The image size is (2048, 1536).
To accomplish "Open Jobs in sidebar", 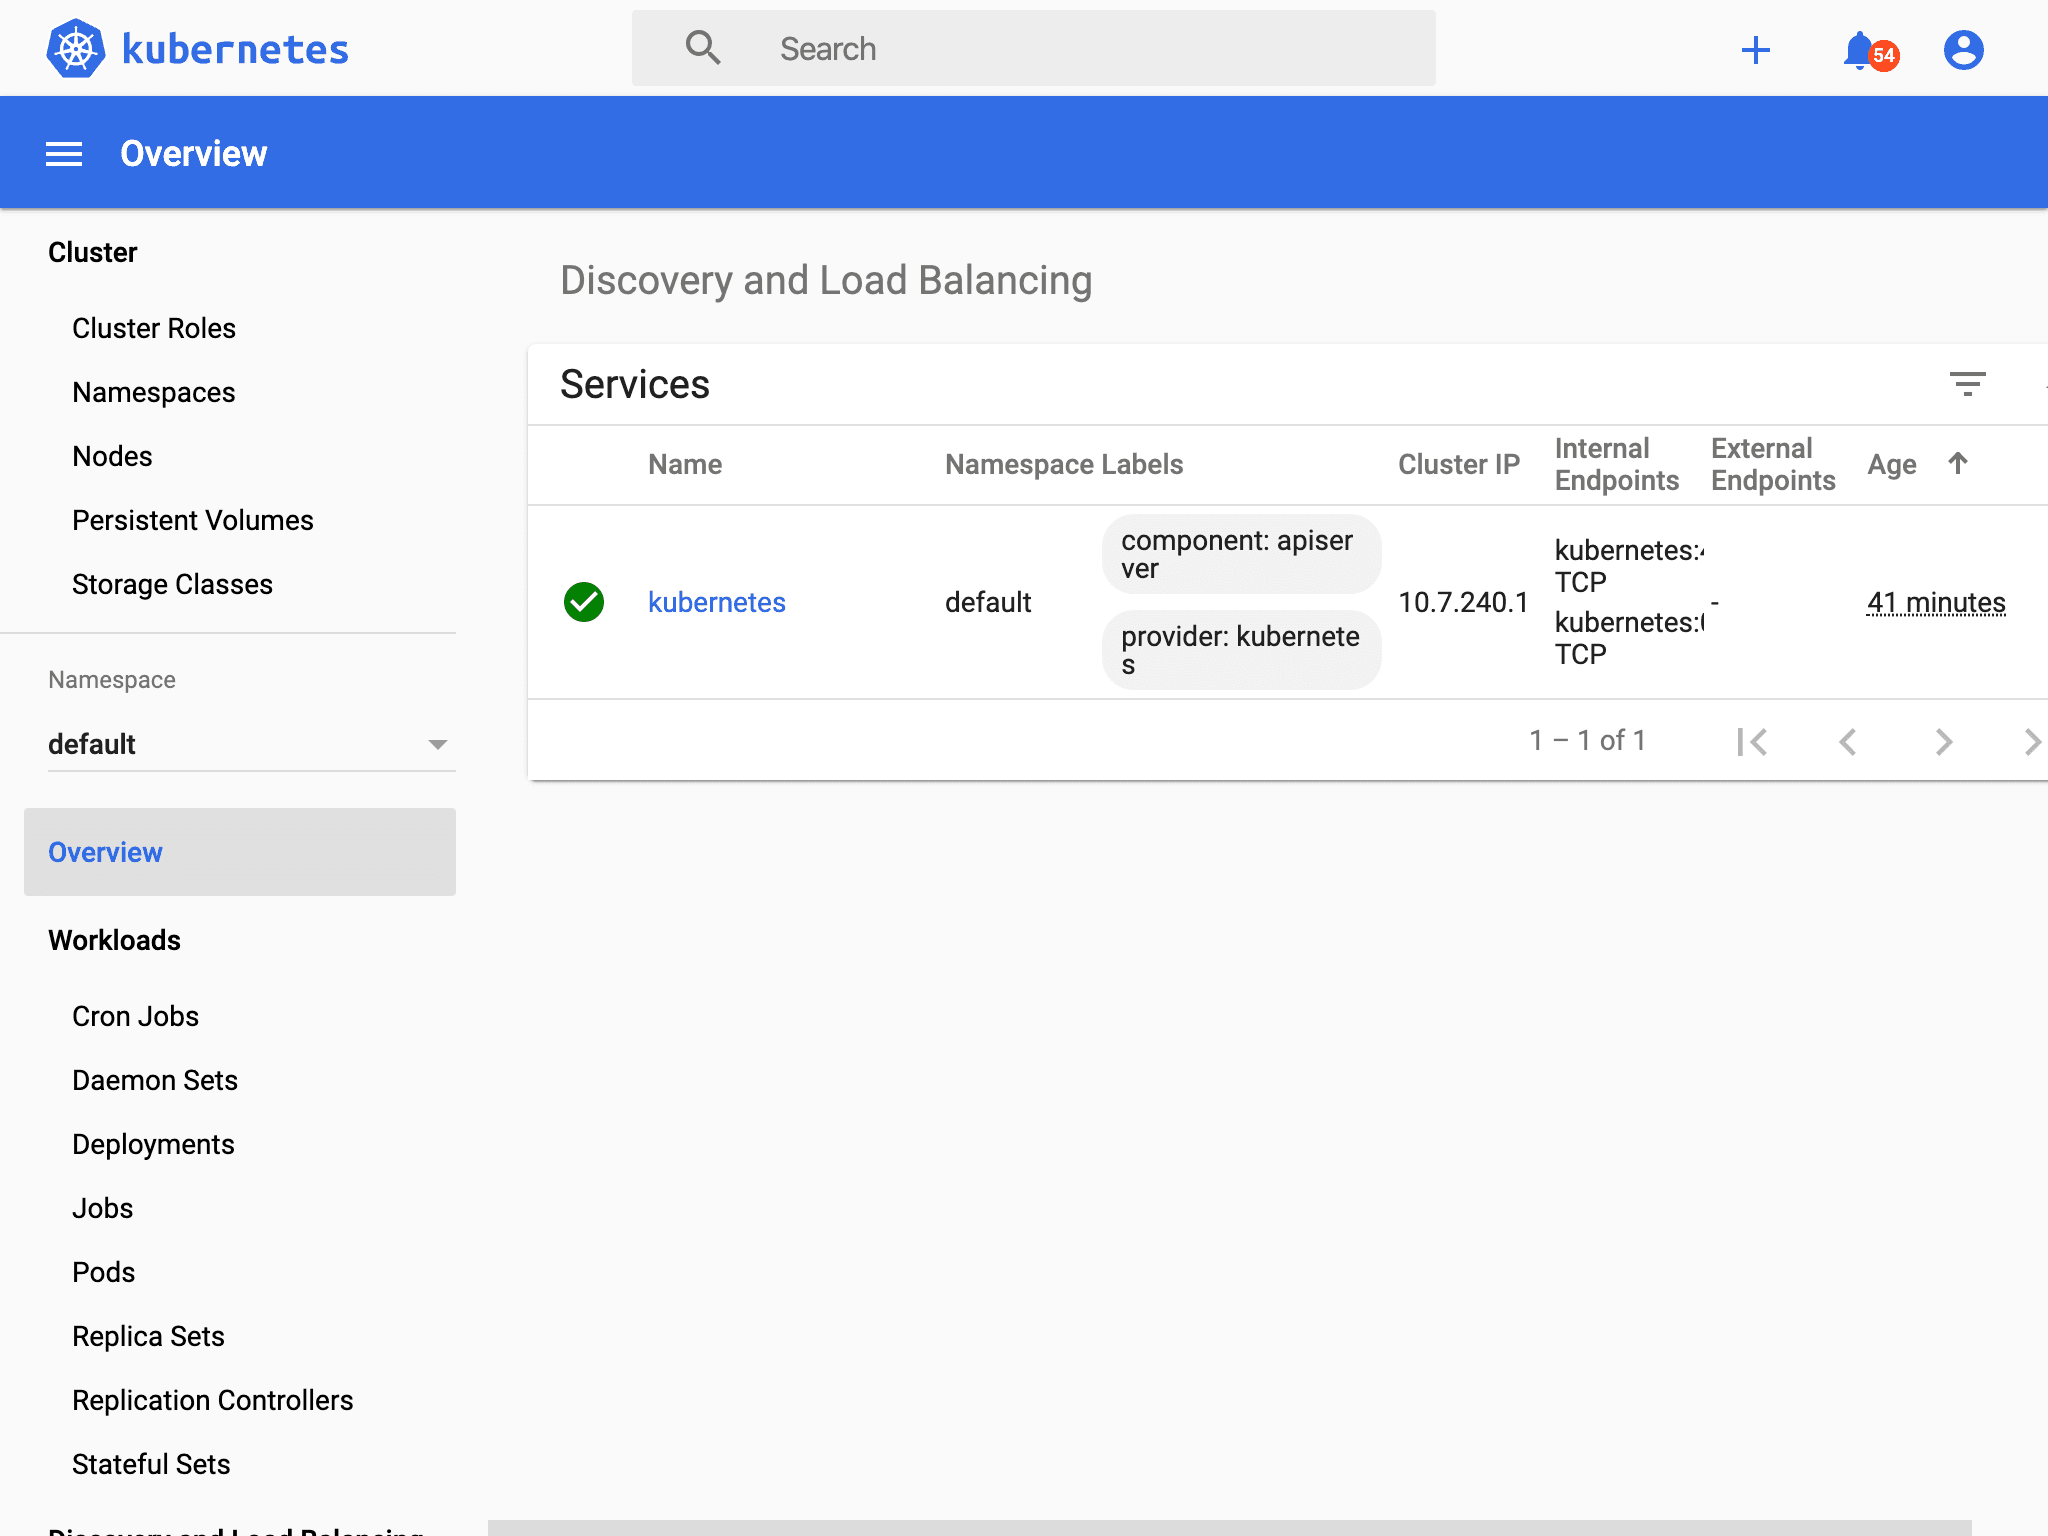I will [102, 1208].
